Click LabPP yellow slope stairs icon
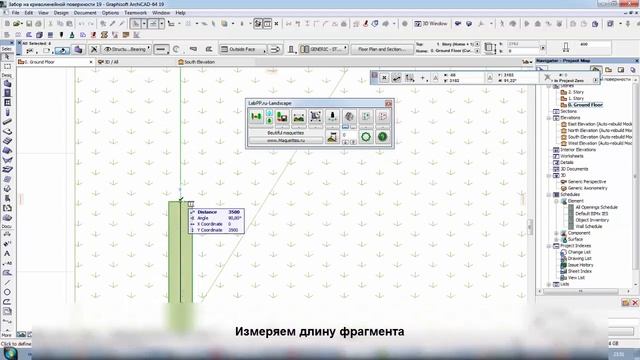This screenshot has height=360, width=640. [x=332, y=137]
